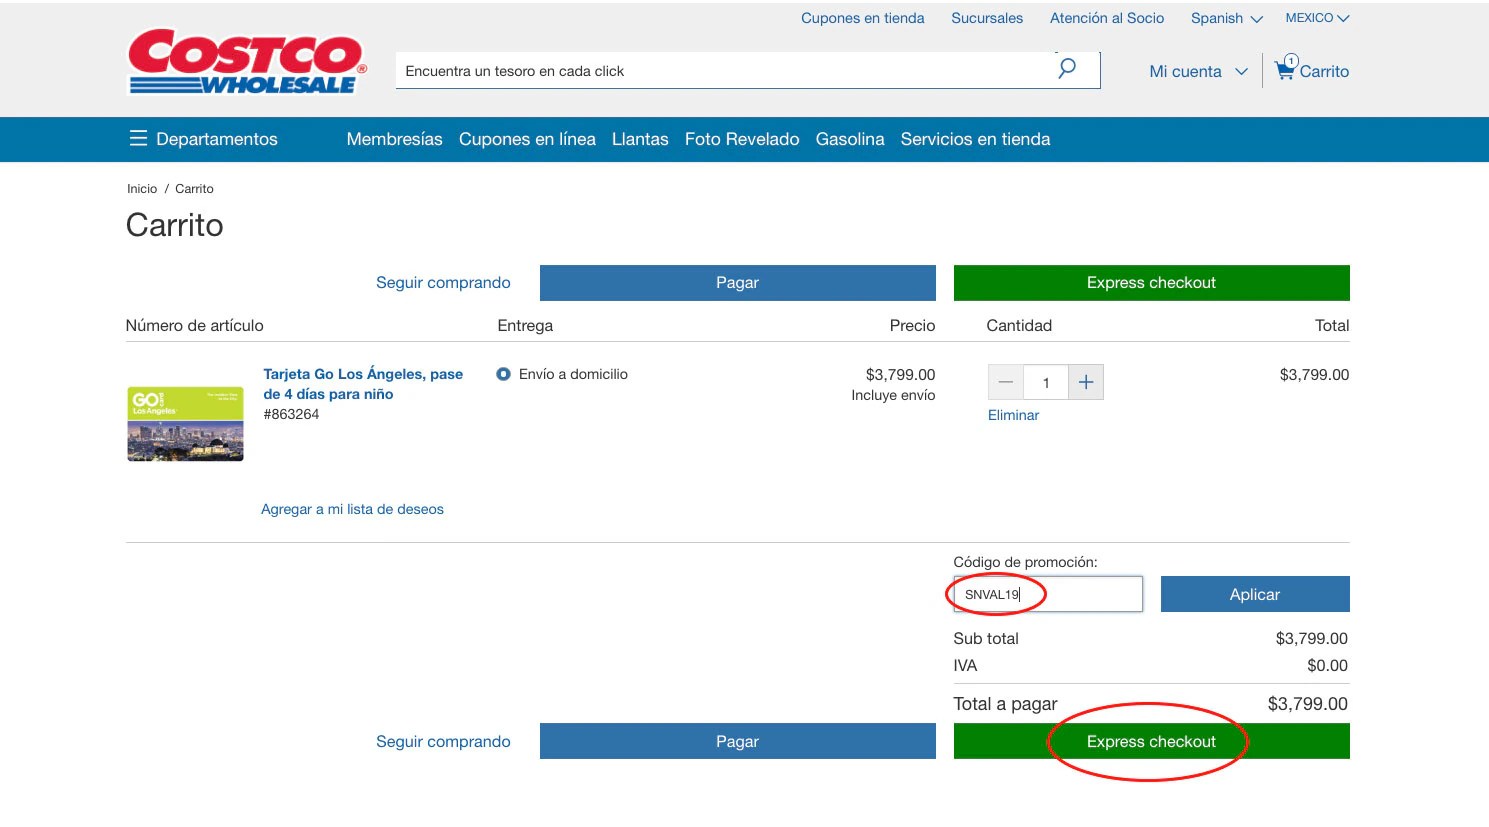Click the upper Pagar button

[738, 283]
